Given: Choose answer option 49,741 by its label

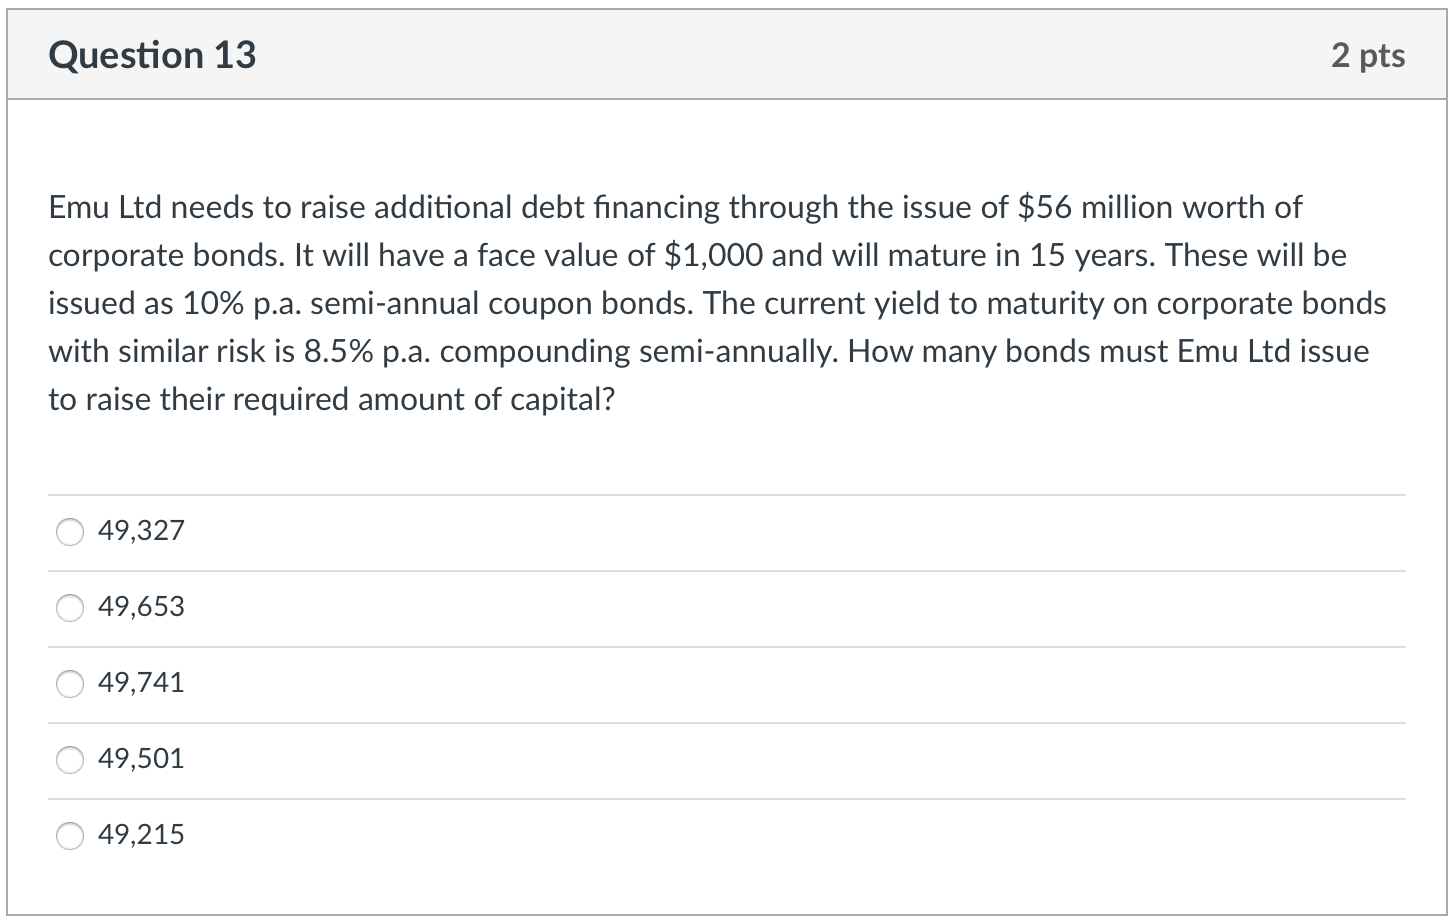Looking at the screenshot, I should pyautogui.click(x=140, y=682).
